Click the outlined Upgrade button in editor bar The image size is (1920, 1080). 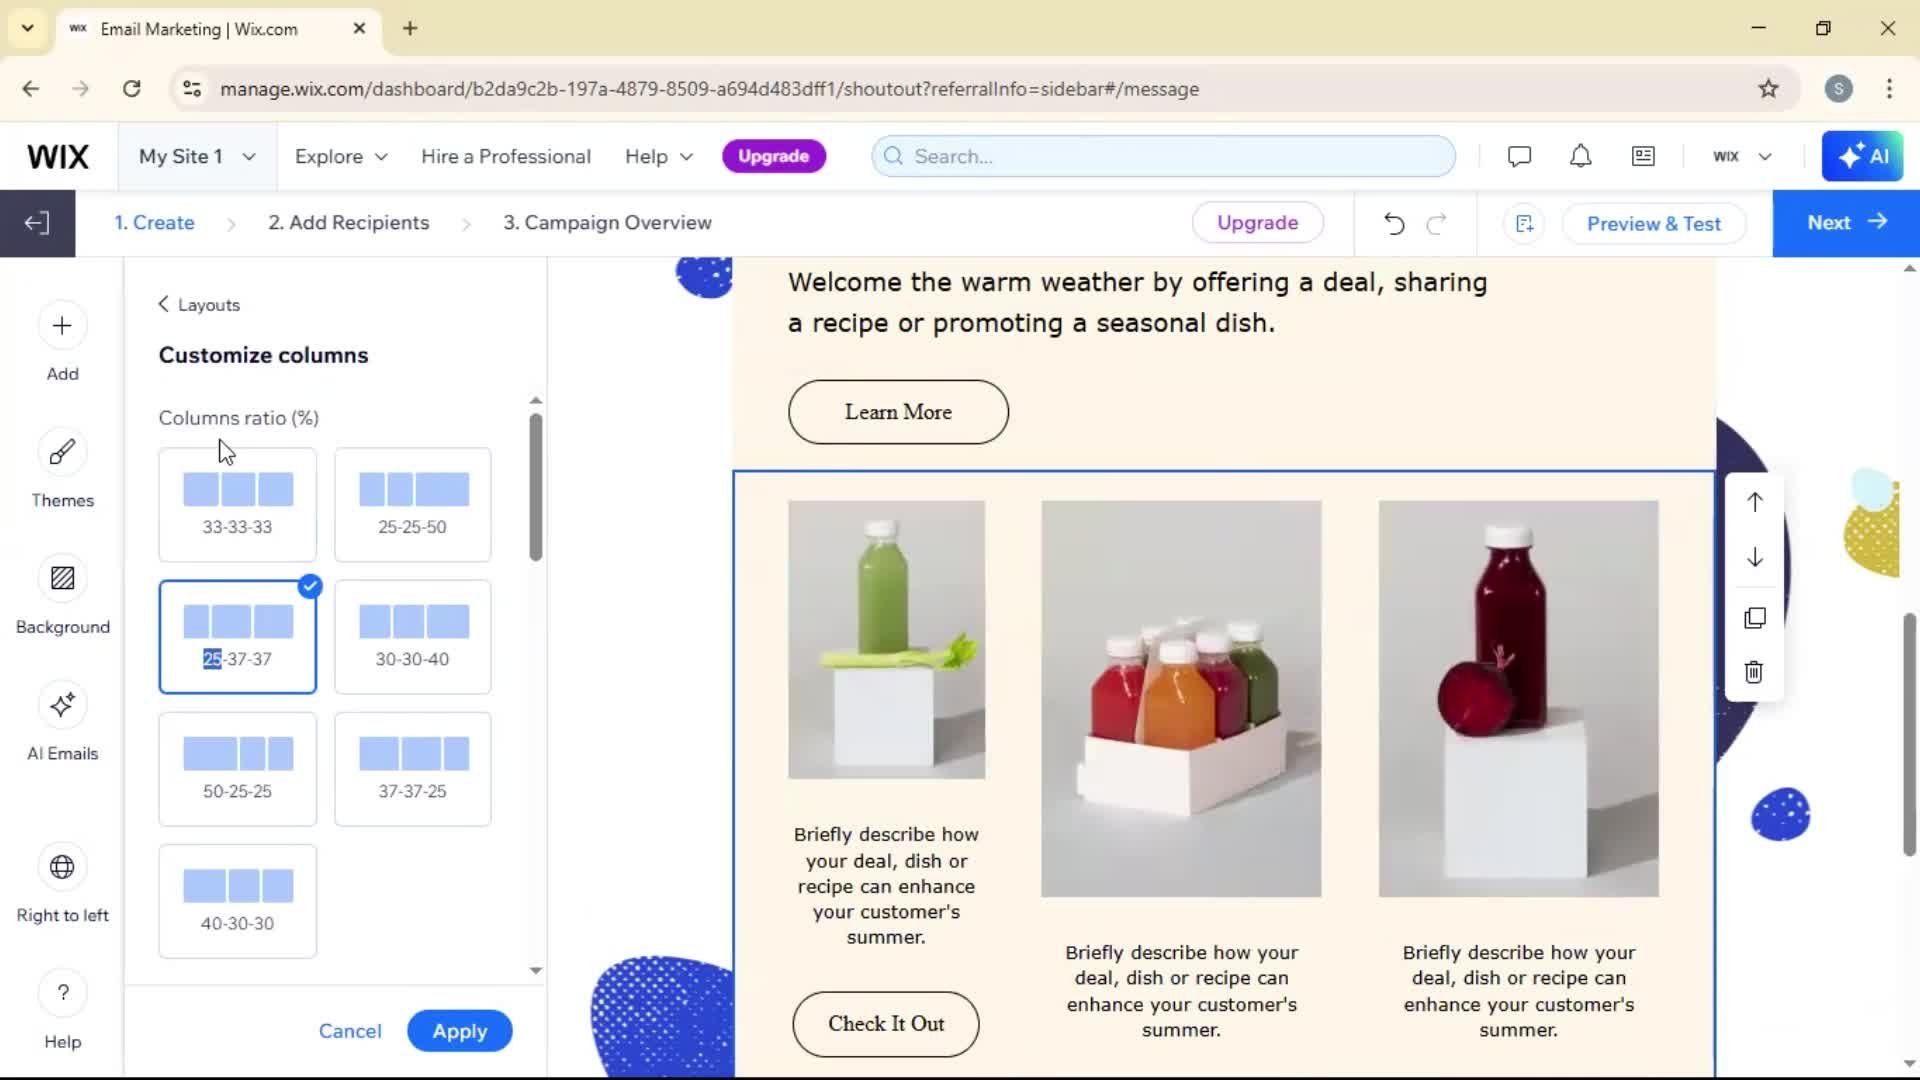[1257, 223]
